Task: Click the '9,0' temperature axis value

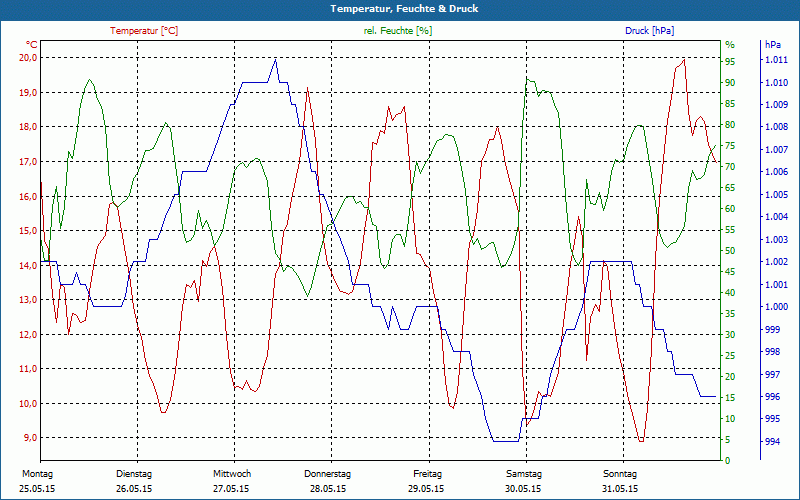Action: coord(31,438)
